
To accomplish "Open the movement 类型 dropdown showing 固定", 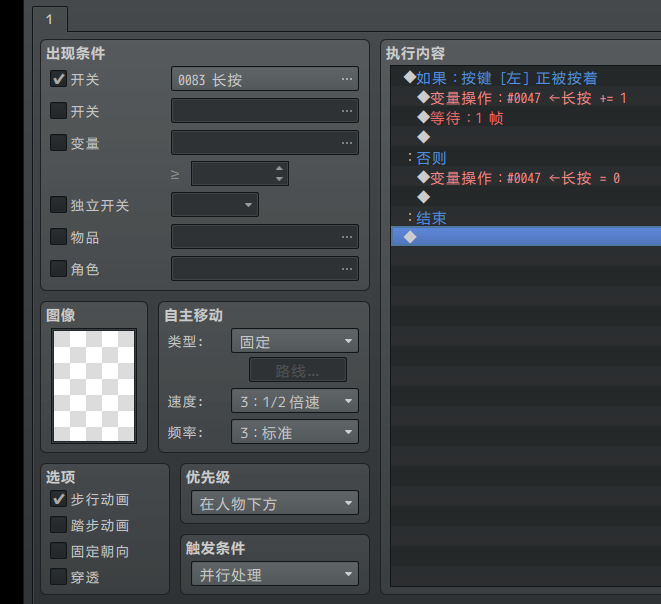I will click(295, 341).
